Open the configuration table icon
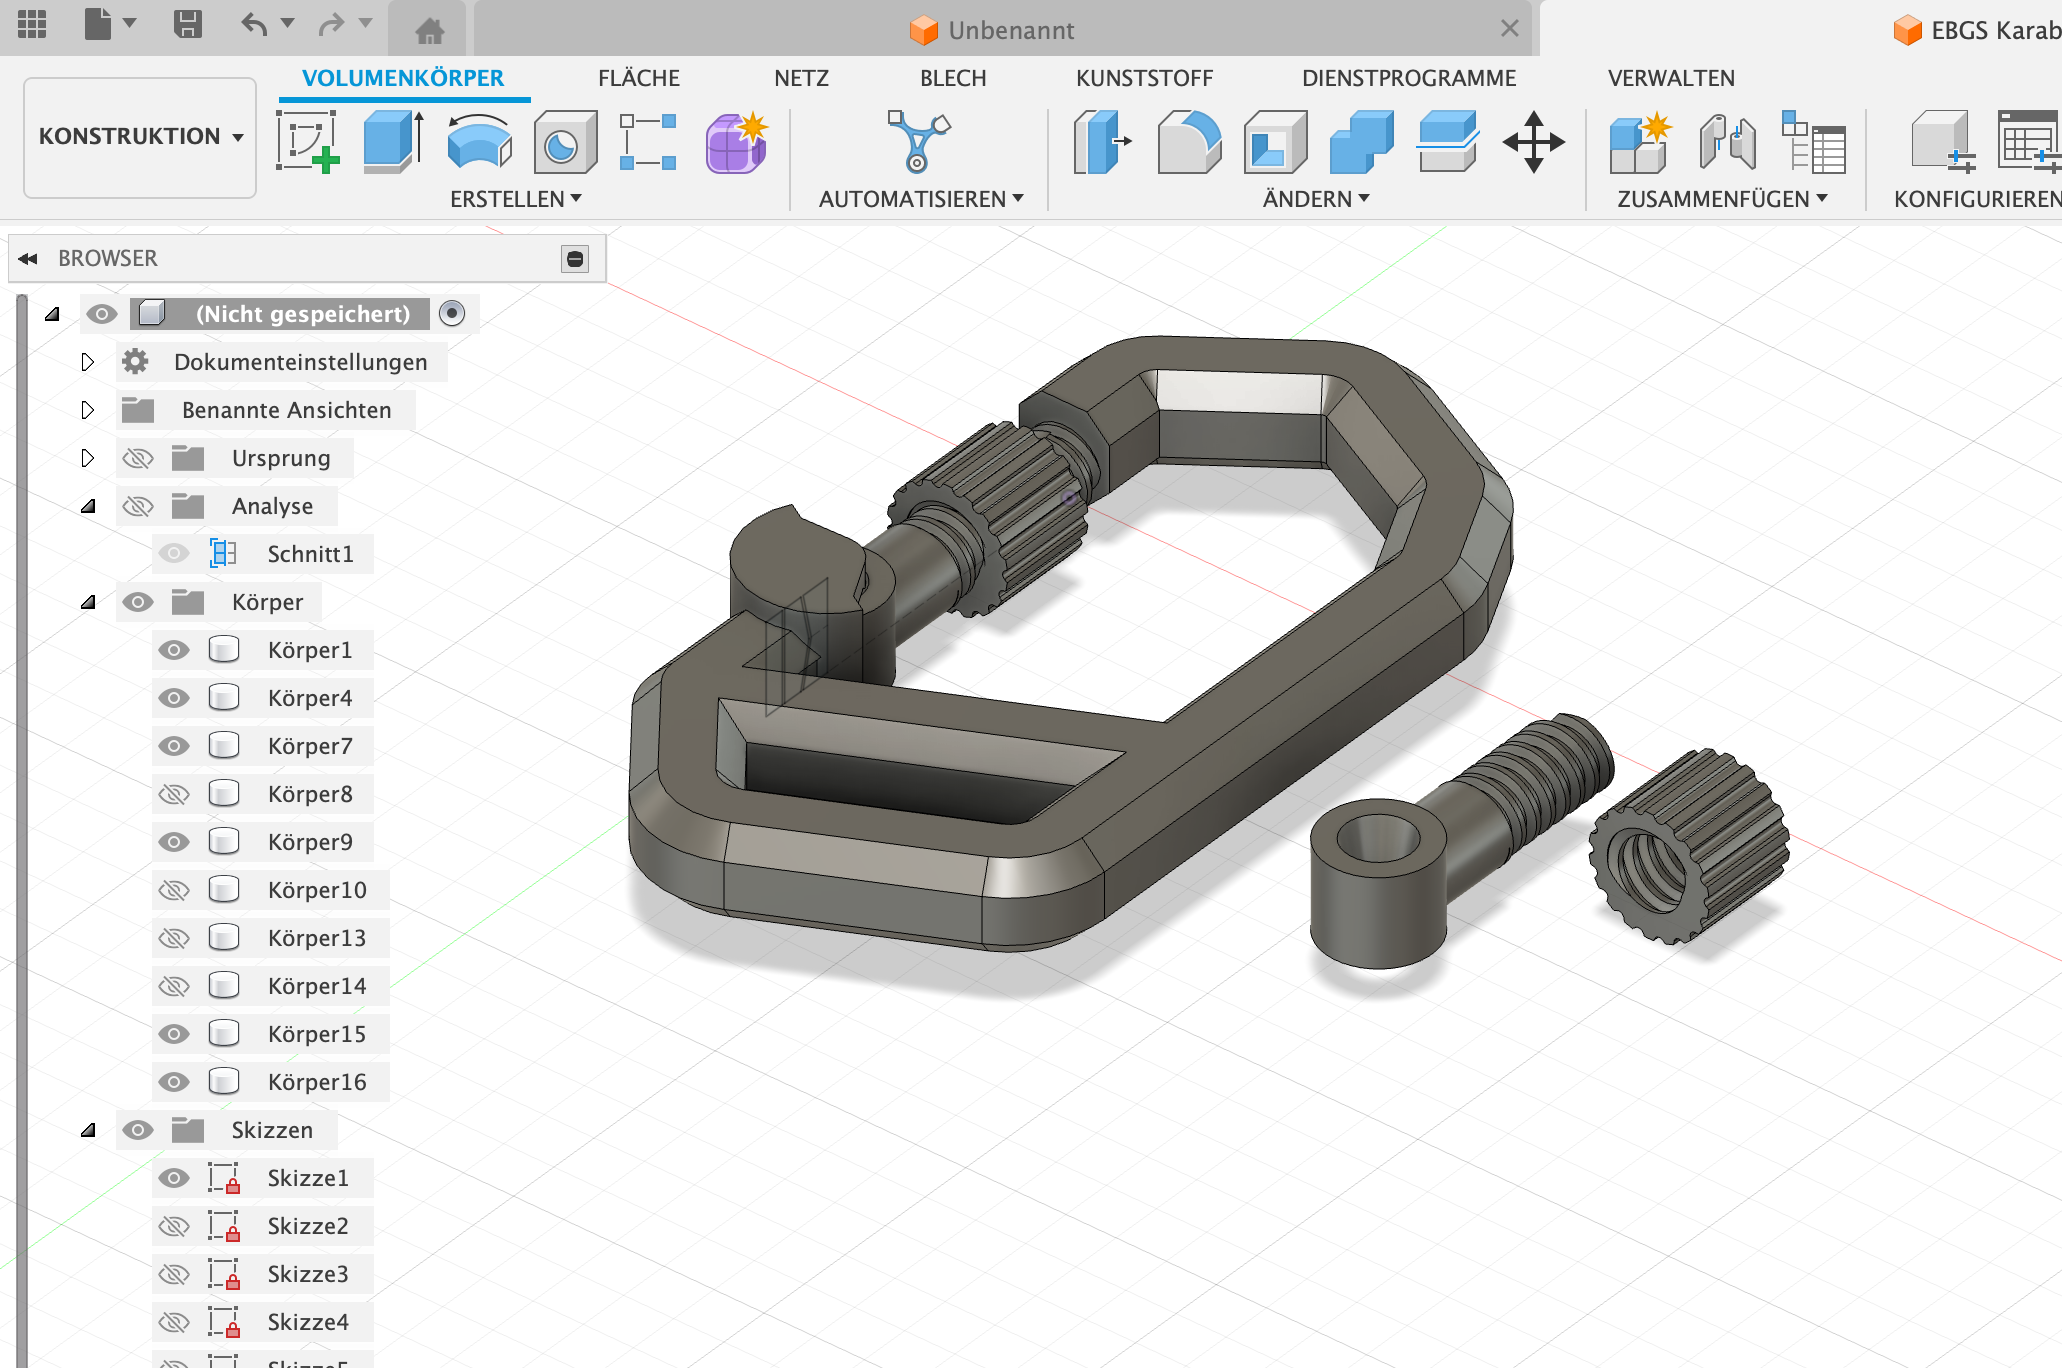 pos(2029,143)
